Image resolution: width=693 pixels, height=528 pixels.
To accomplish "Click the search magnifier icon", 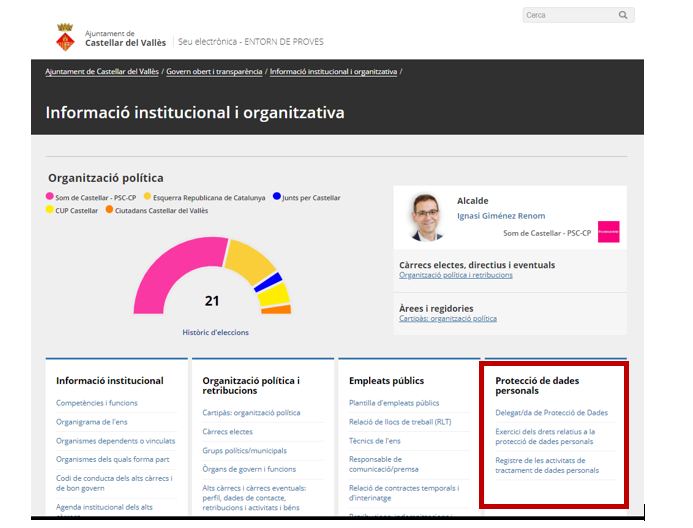I will tap(623, 15).
